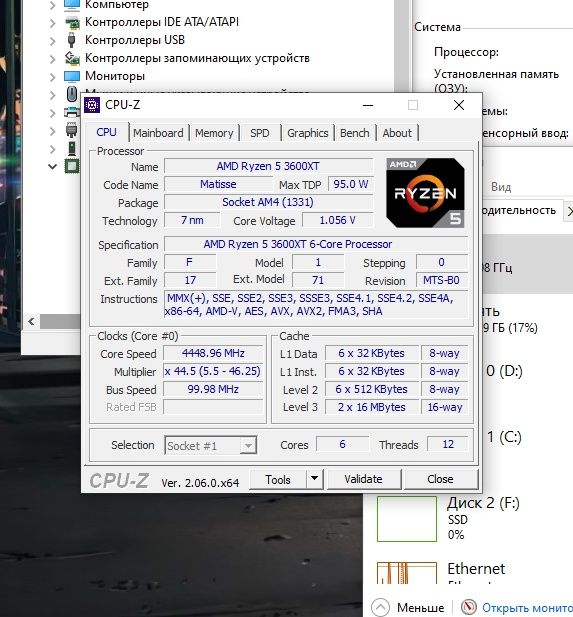Click the IDE ATA/ATAPI controllers icon
This screenshot has width=573, height=617.
coord(72,22)
